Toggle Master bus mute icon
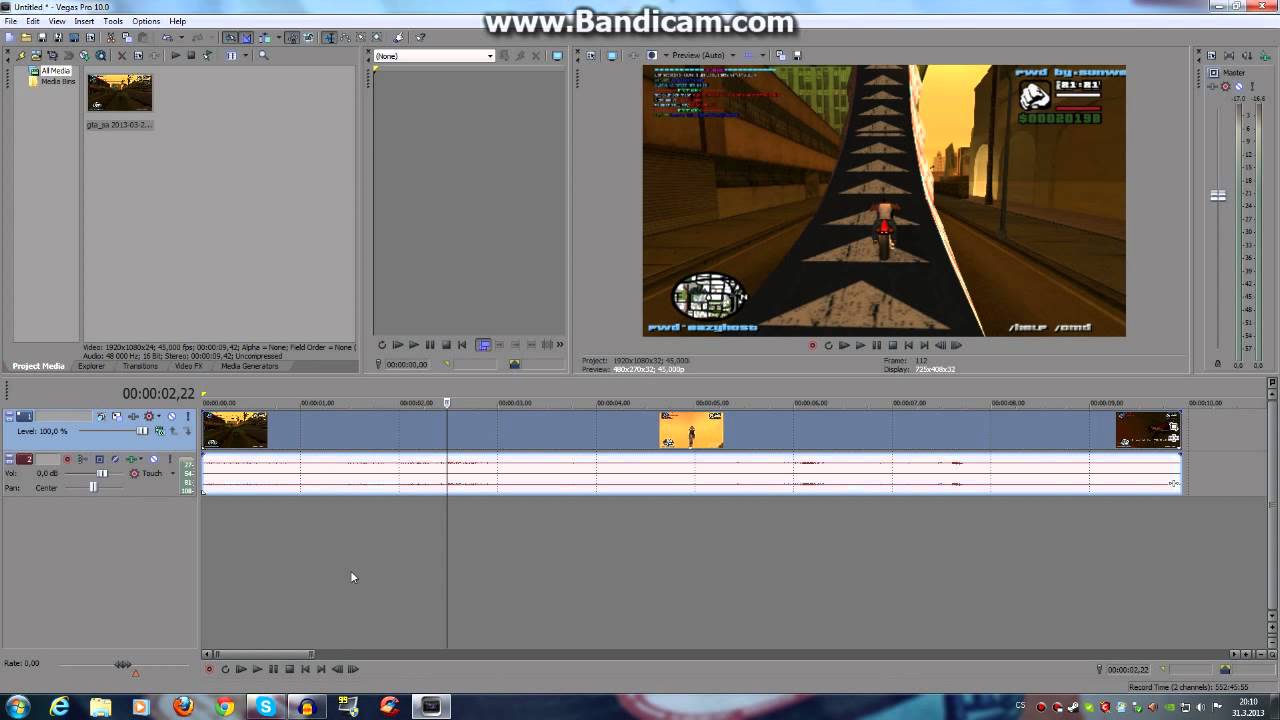 (x=1239, y=87)
